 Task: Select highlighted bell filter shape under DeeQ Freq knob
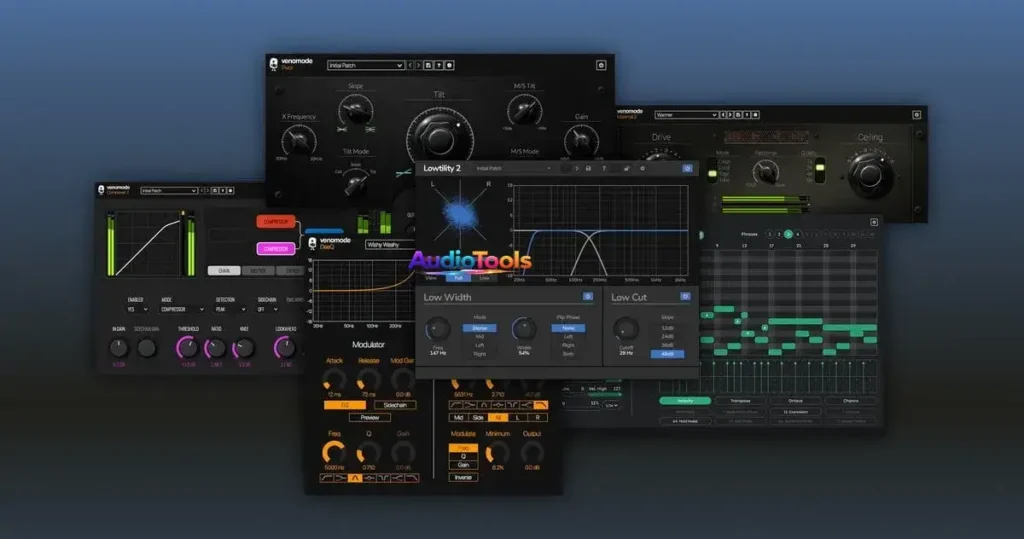[x=355, y=478]
